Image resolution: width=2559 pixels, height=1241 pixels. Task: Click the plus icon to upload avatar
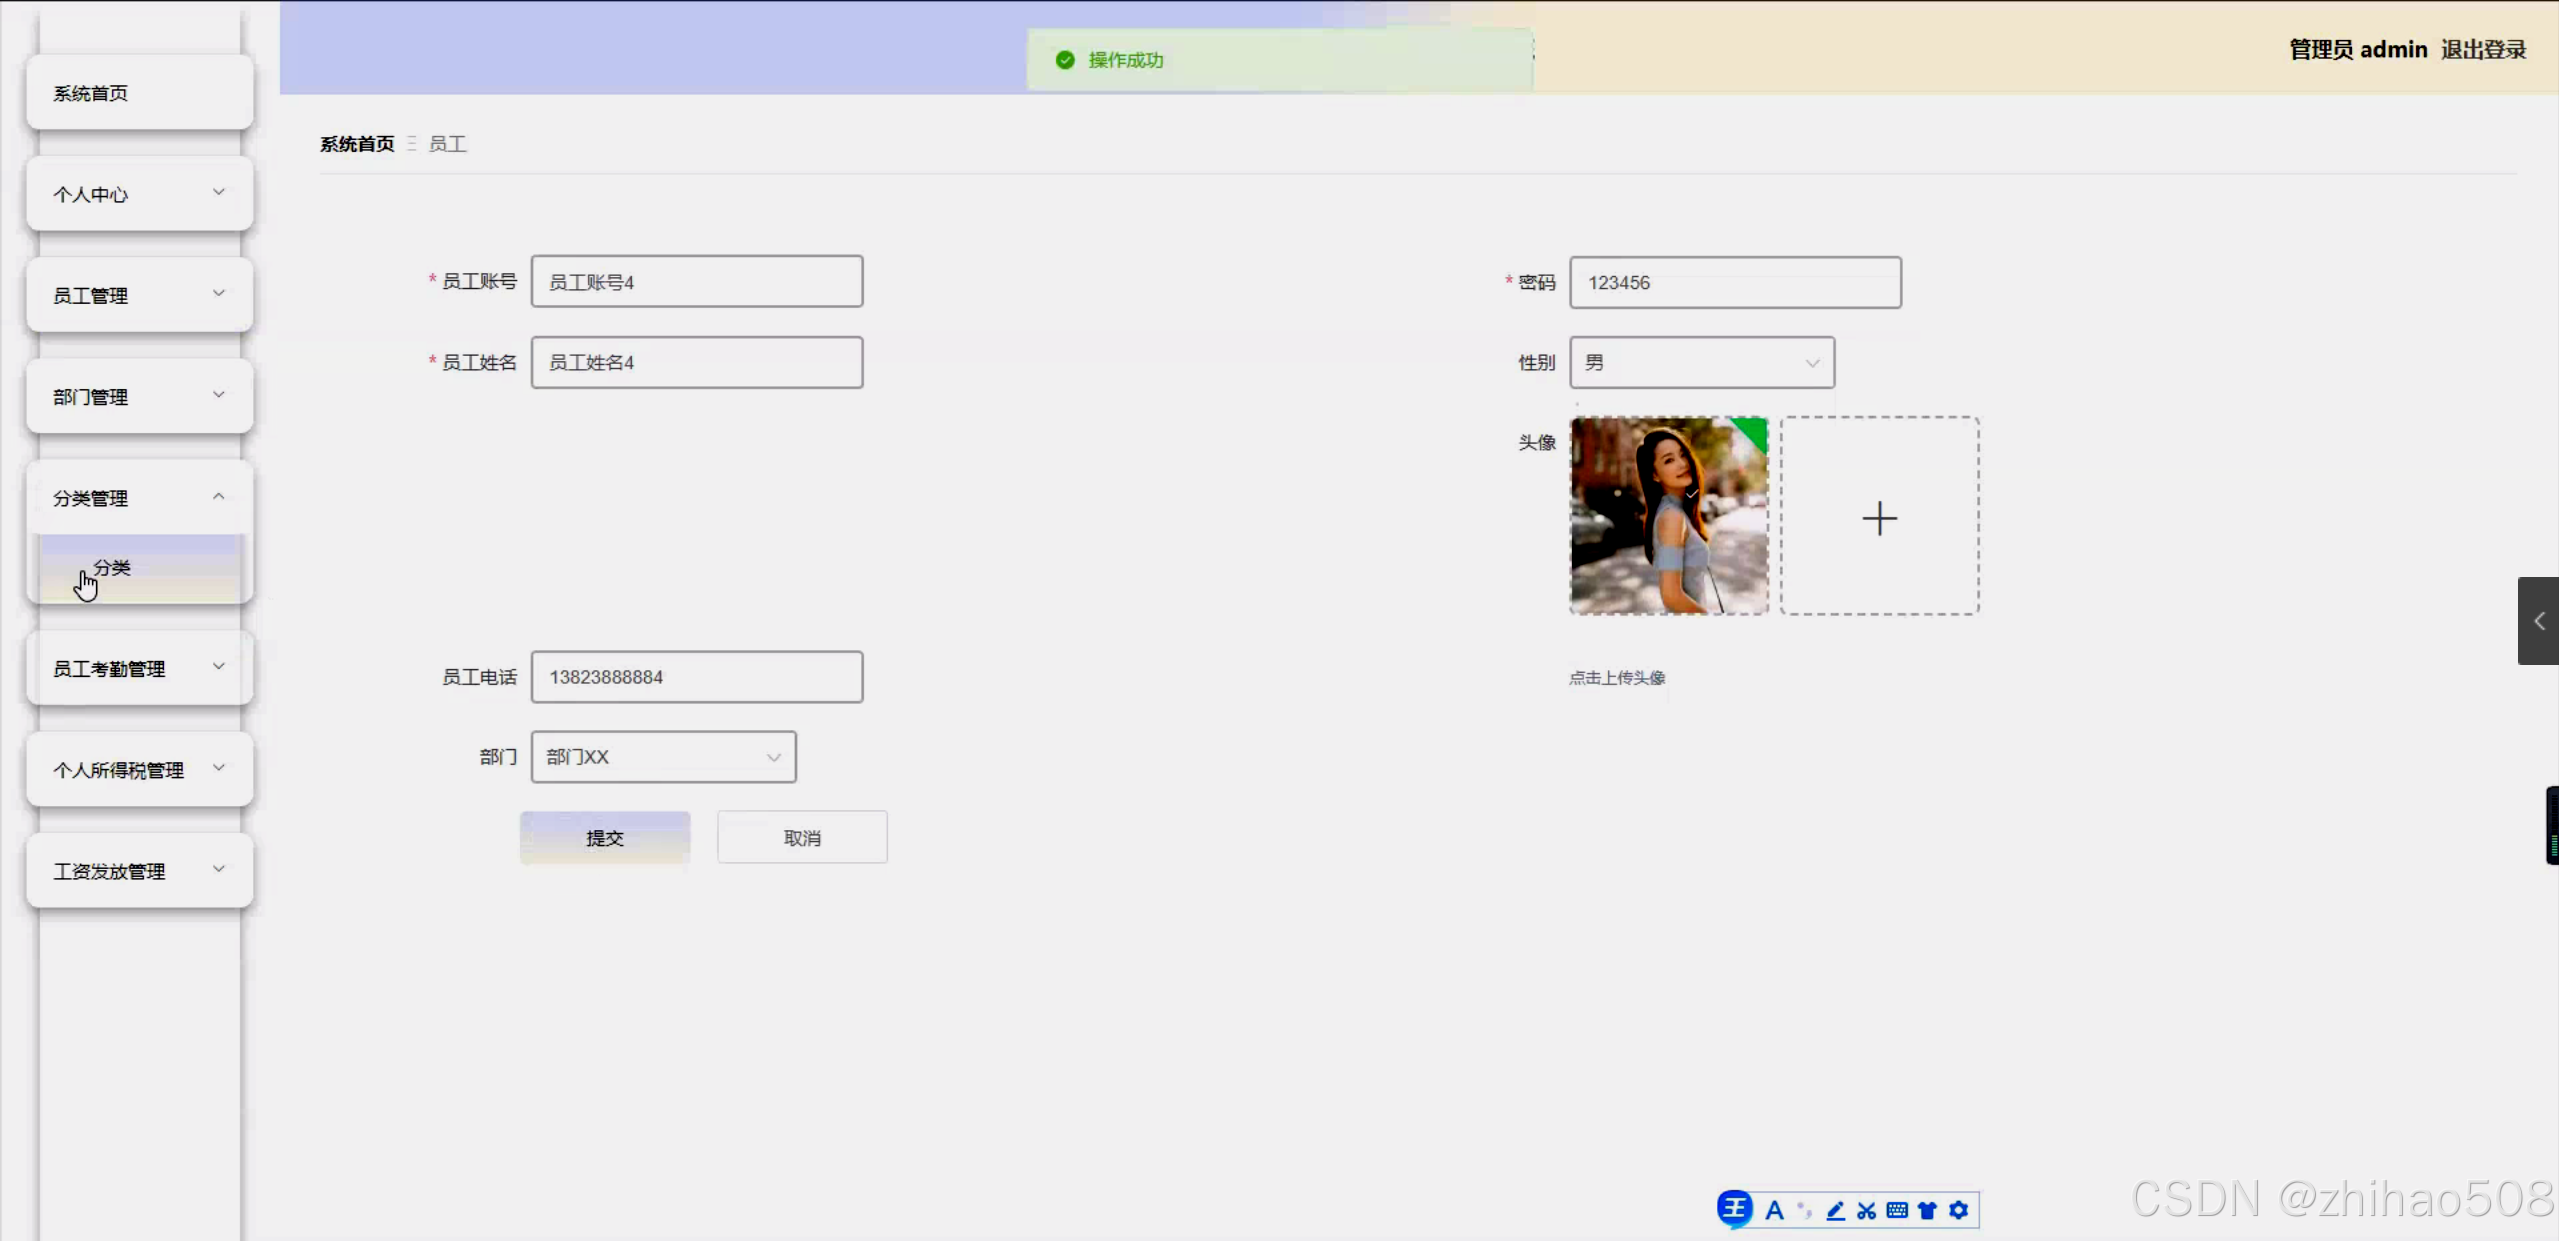point(1879,517)
